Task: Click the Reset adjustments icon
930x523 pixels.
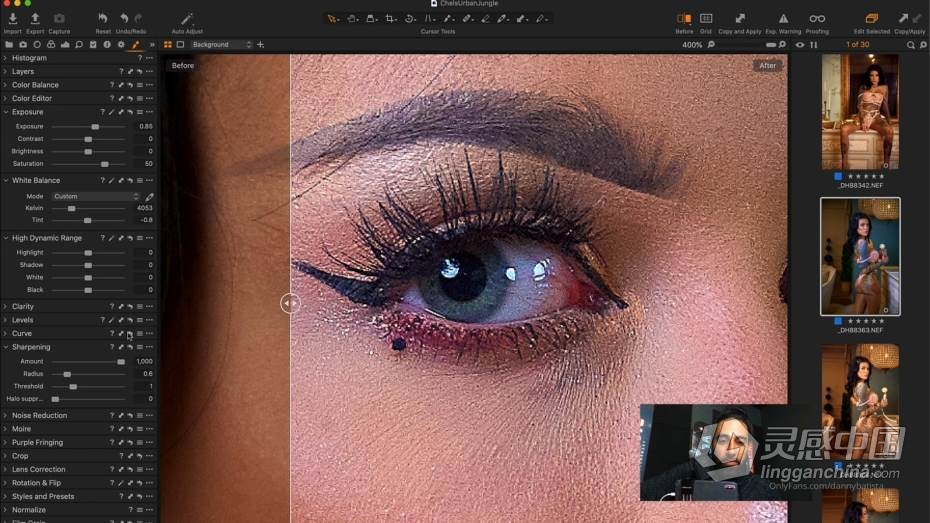Action: [x=103, y=18]
